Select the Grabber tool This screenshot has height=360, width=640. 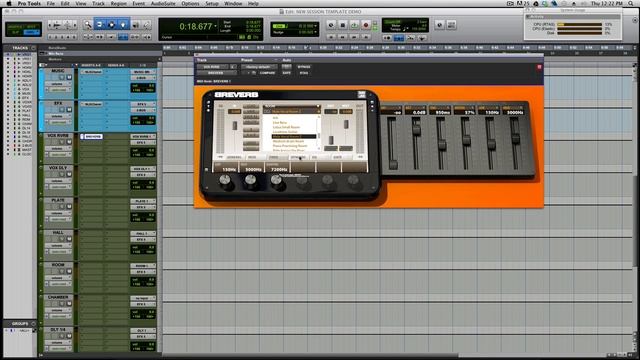click(x=123, y=25)
